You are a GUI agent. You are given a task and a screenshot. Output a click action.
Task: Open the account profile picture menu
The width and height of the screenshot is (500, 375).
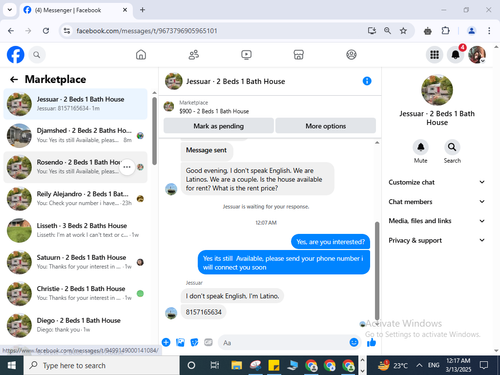coord(477,55)
